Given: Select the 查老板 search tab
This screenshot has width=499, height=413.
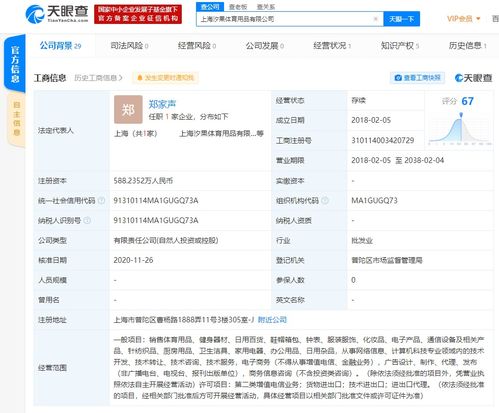Looking at the screenshot, I should [238, 7].
